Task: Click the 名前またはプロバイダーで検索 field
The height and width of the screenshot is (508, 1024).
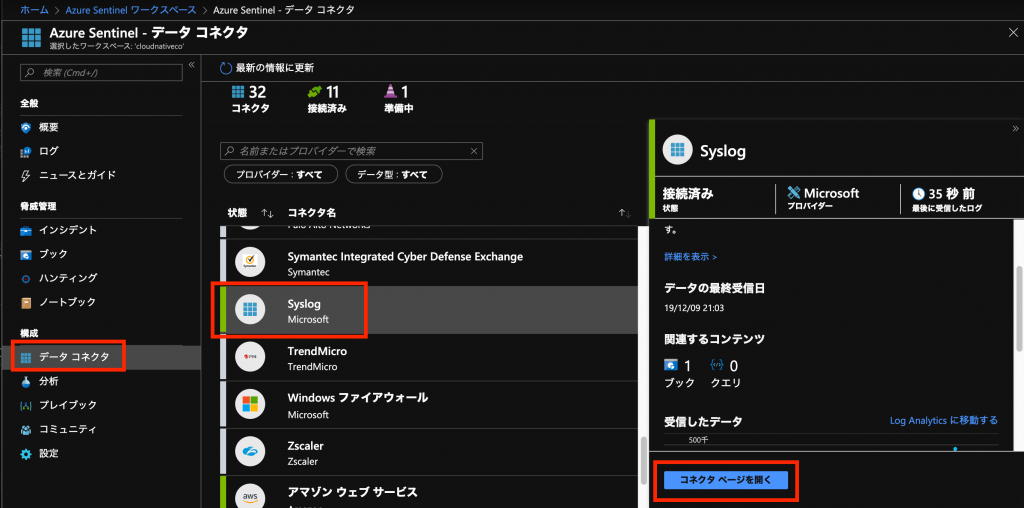Action: point(351,151)
